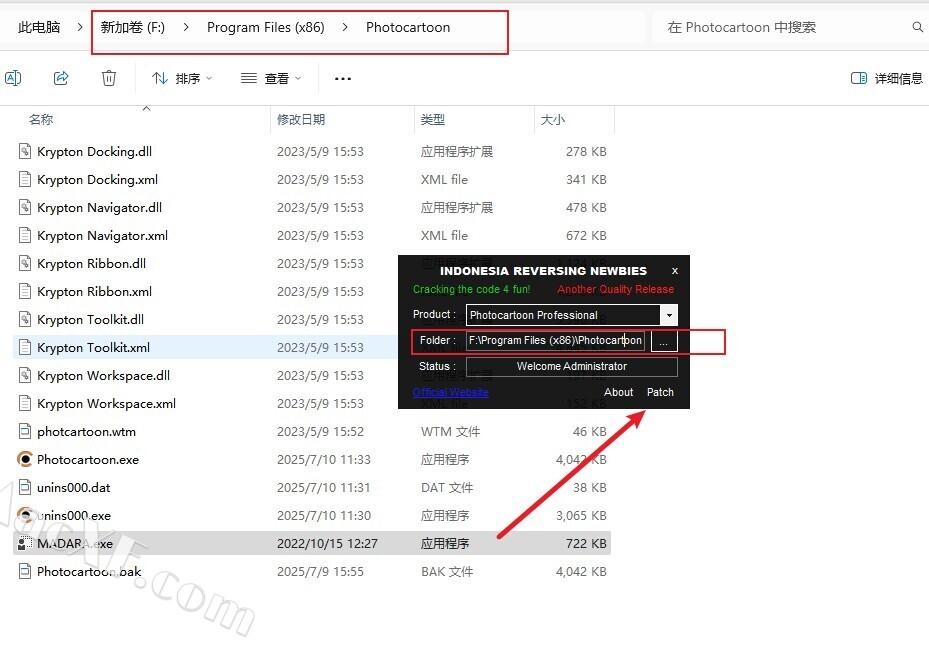Click the file name Krypton Toolkit.xml
This screenshot has width=929, height=660.
(x=94, y=348)
